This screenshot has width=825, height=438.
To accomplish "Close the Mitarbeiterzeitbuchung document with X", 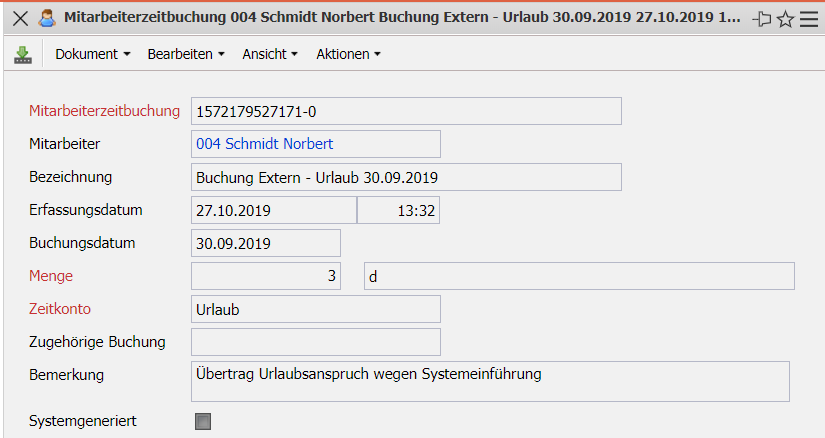I will (20, 18).
